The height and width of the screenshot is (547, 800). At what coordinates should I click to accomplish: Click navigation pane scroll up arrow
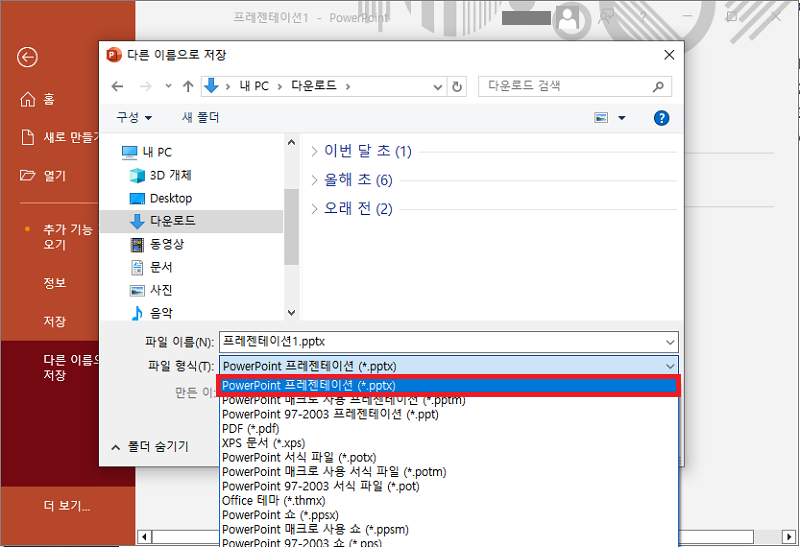(x=291, y=142)
